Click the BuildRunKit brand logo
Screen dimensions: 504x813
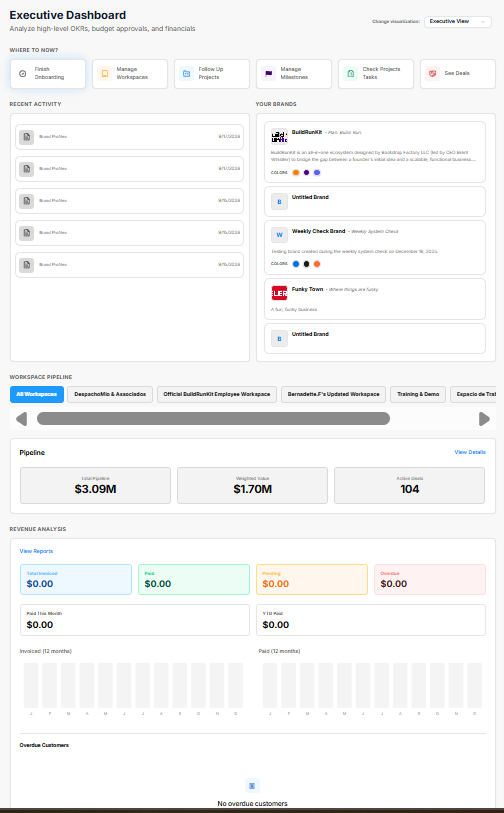tap(279, 136)
